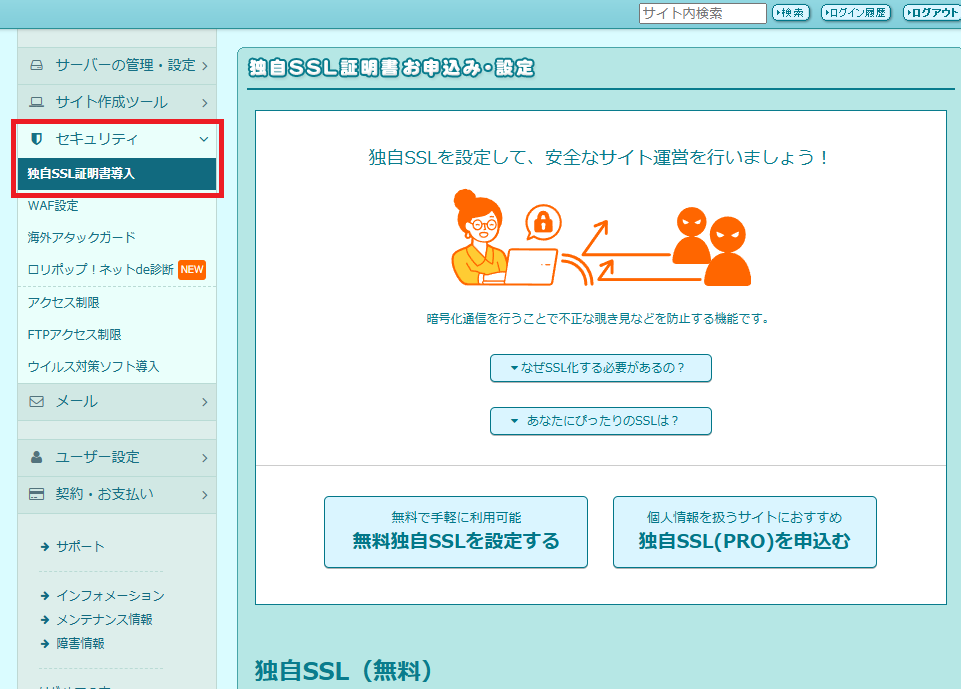Screen dimensions: 961x689
Task: Click the 無料独自SSLを設定する button
Action: (456, 532)
